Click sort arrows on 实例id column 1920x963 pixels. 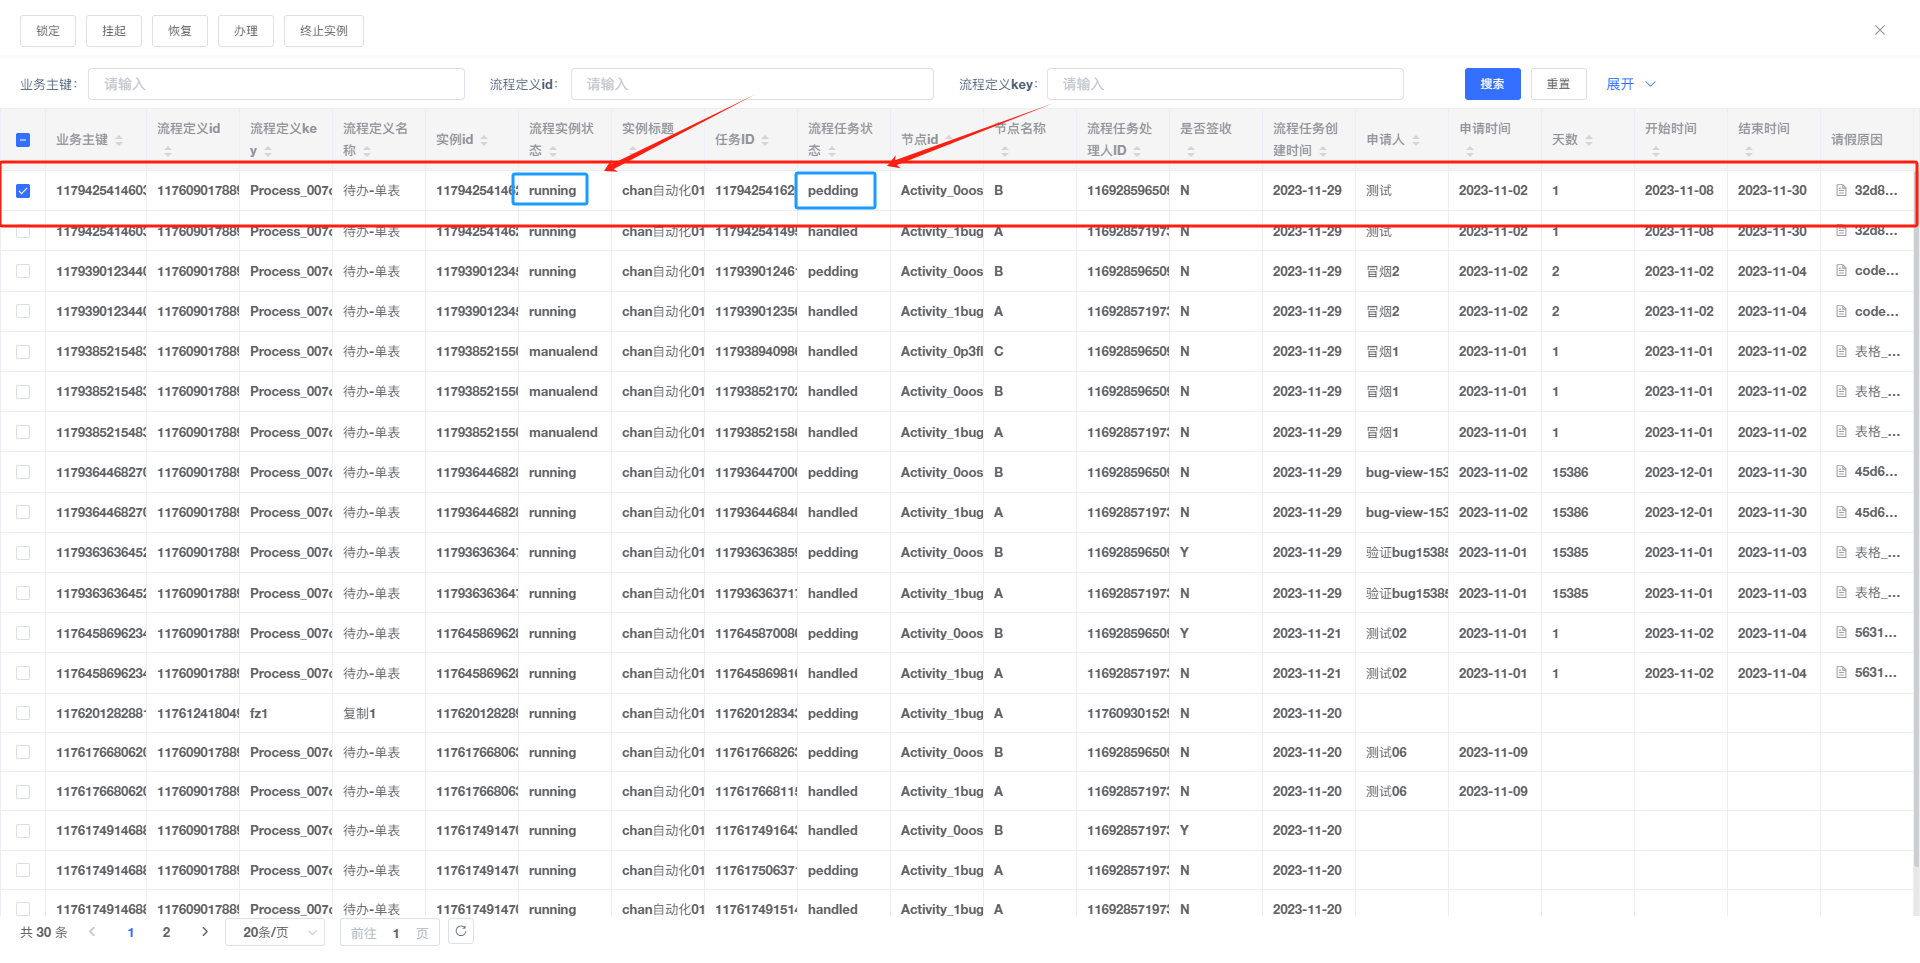tap(484, 140)
